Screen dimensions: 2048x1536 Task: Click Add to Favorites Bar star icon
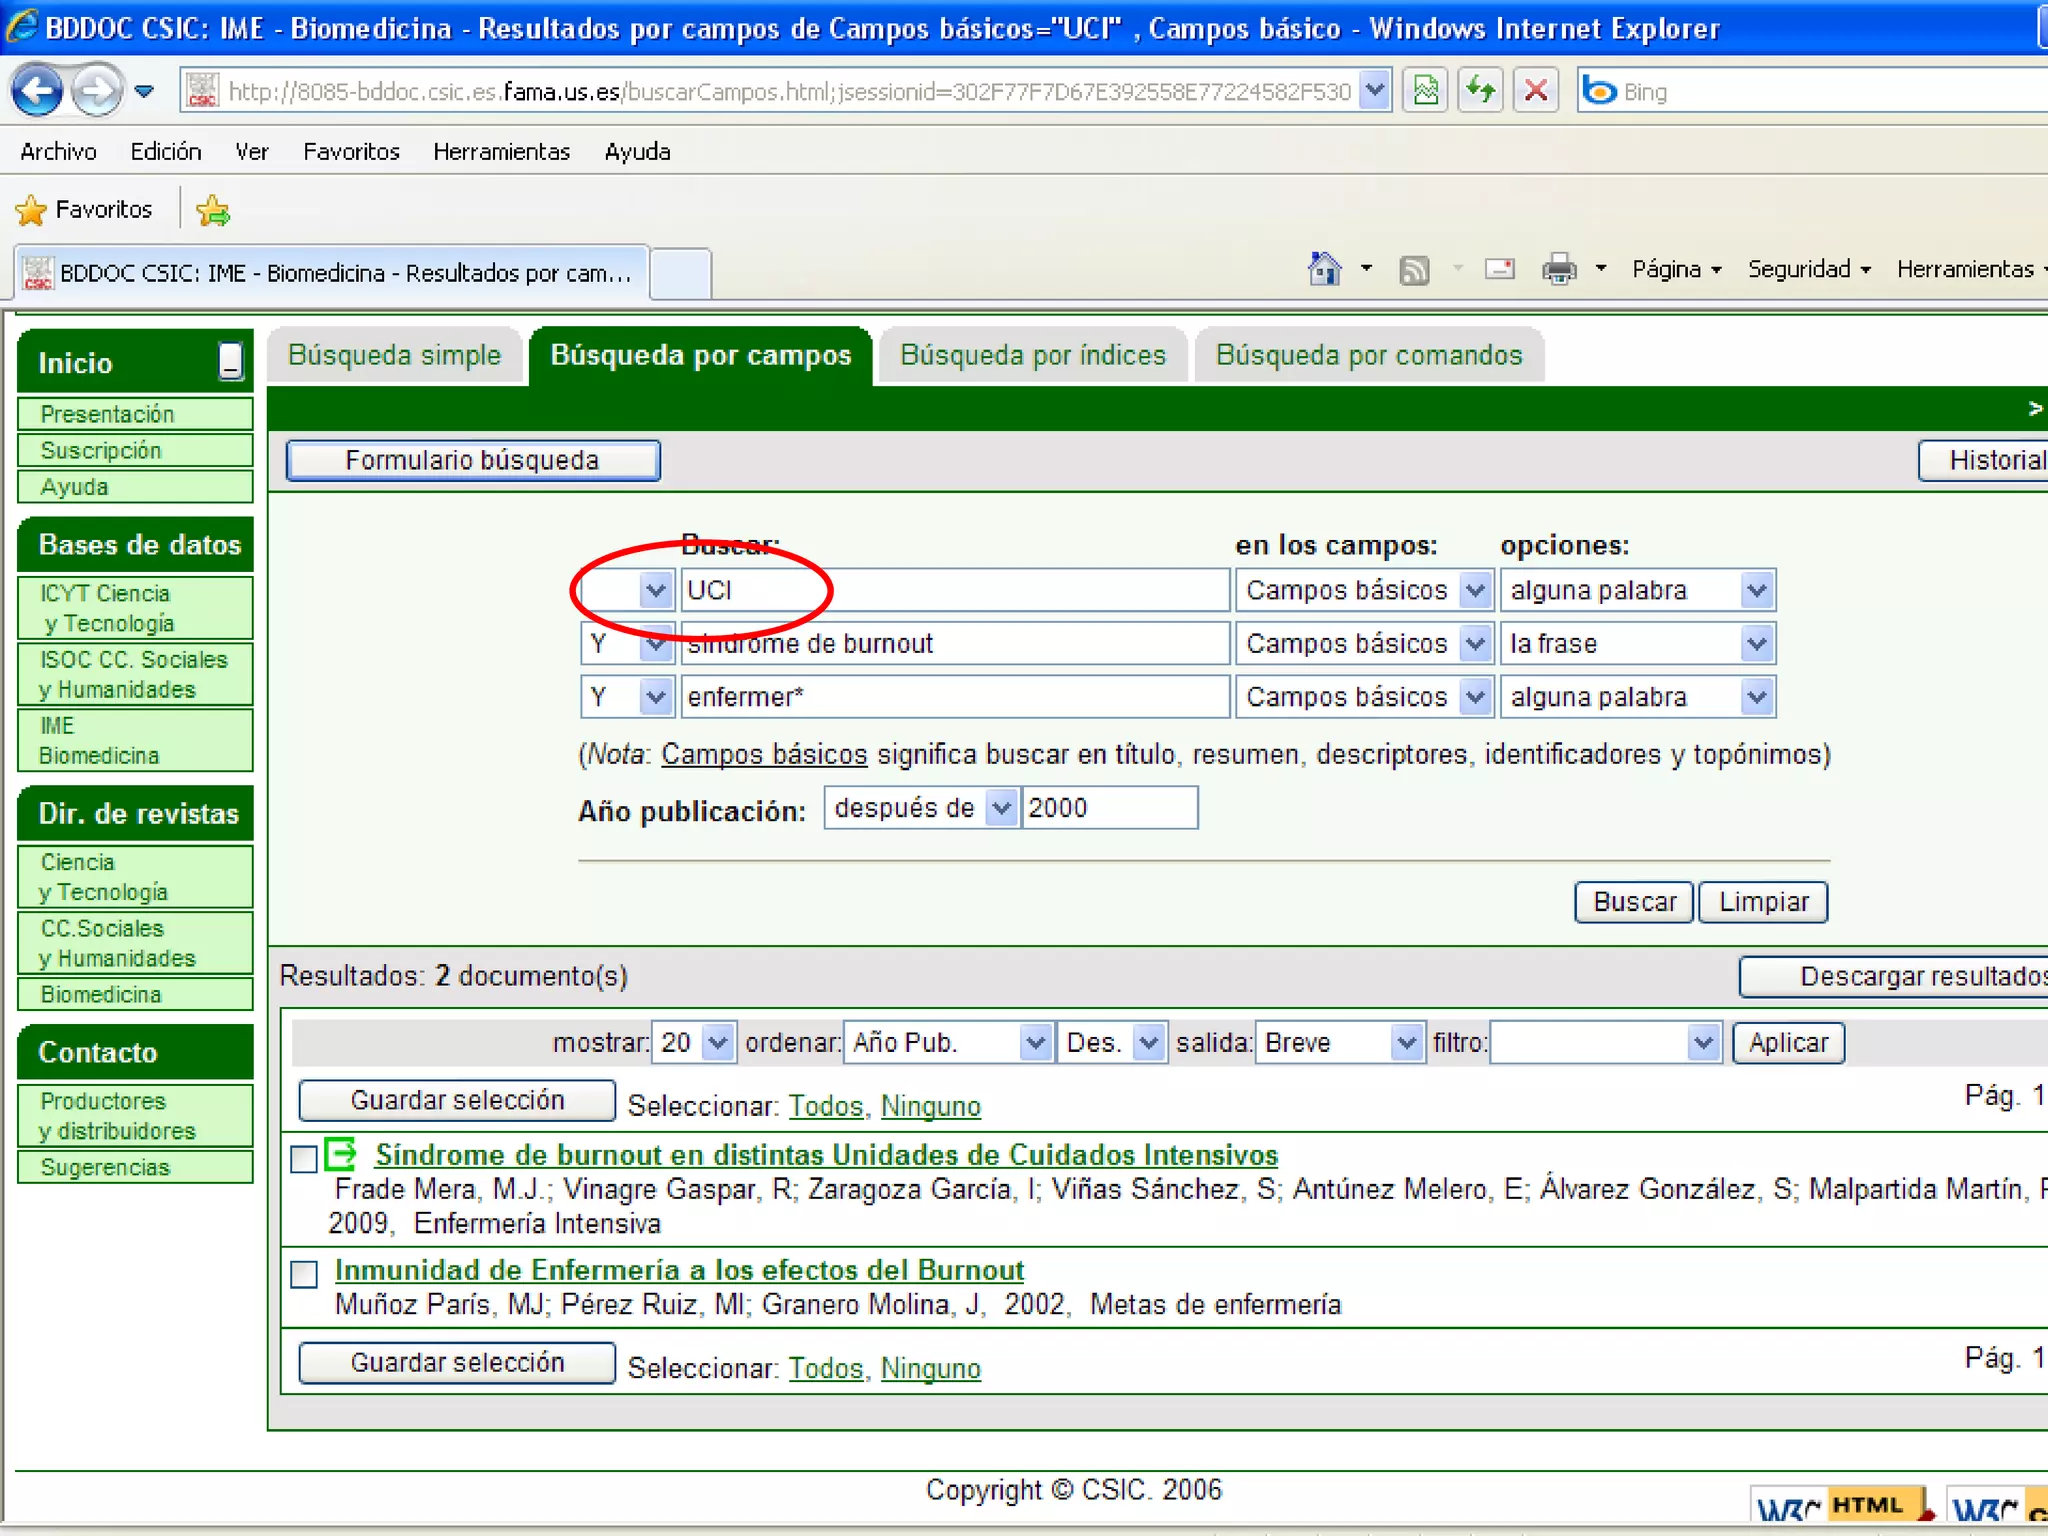(x=213, y=210)
